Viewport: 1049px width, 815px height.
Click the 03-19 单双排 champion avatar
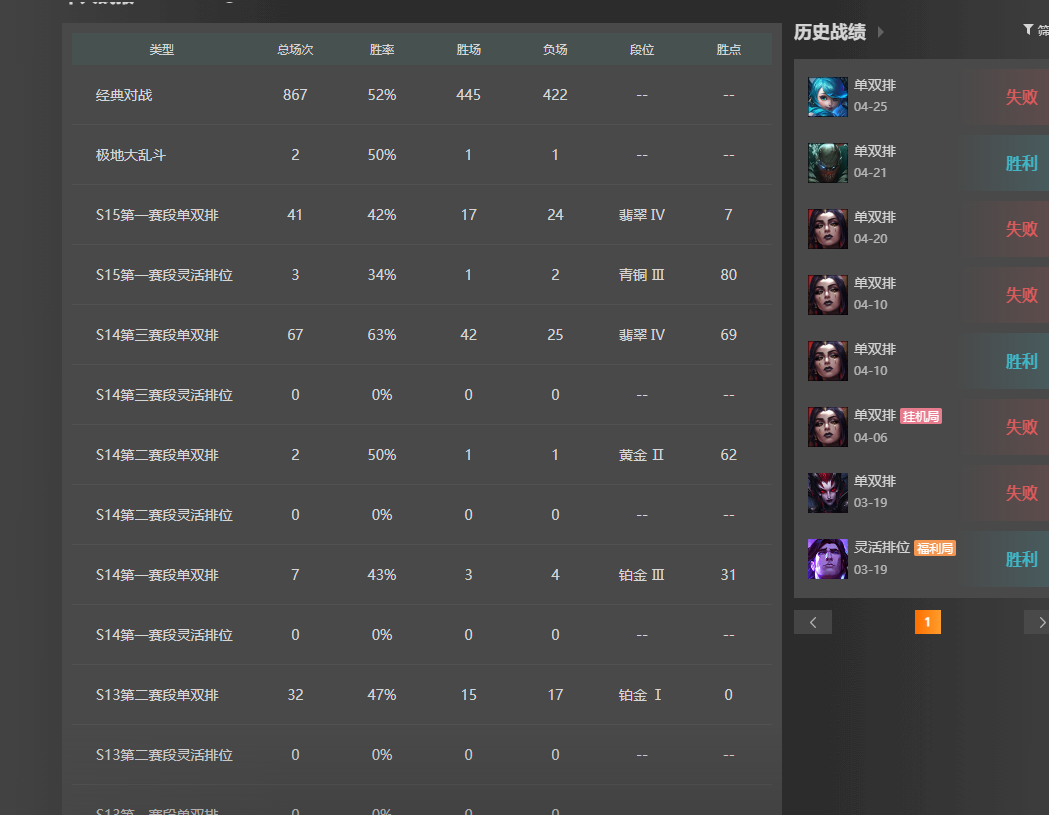(828, 493)
